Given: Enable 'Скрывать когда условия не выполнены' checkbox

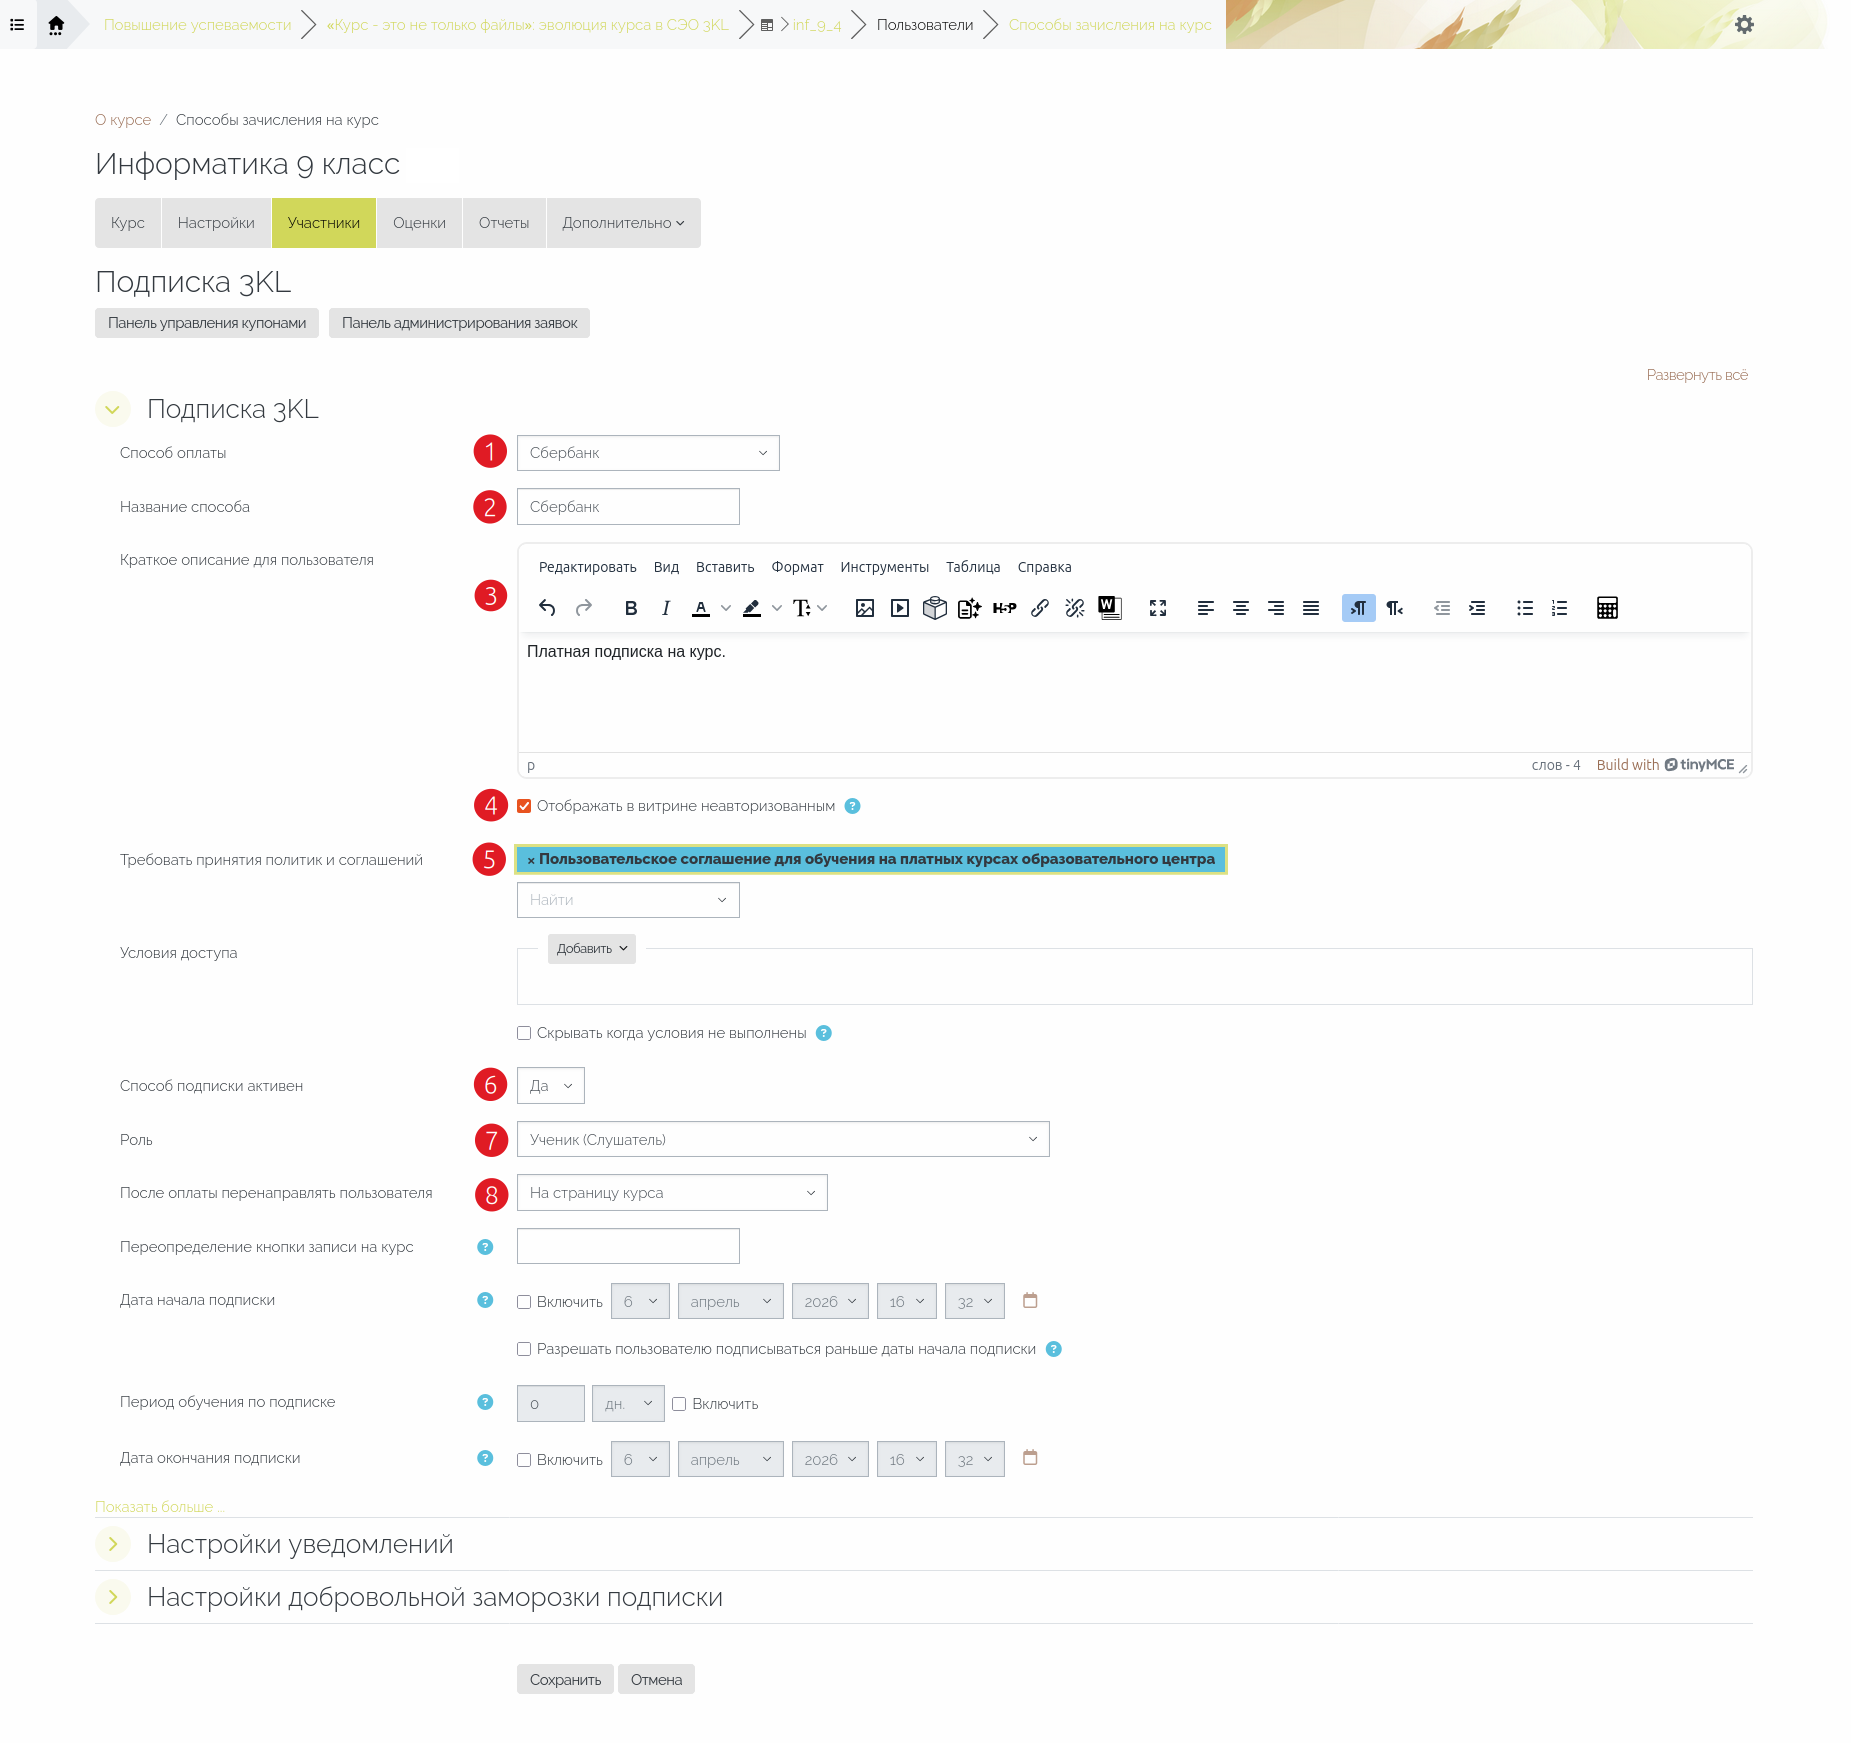Looking at the screenshot, I should tap(524, 1033).
